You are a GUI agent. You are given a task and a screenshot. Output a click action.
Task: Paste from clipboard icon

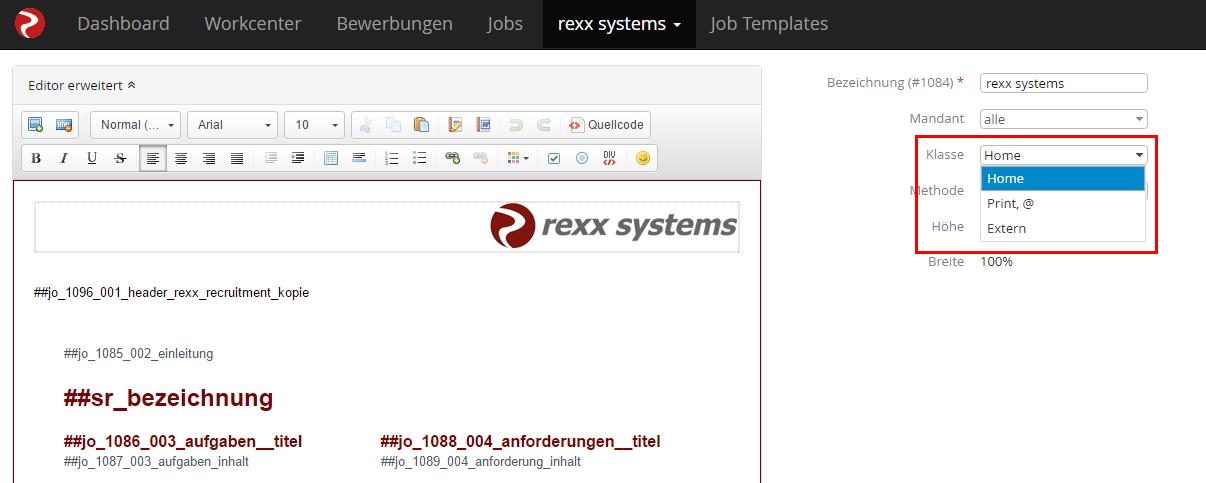pos(421,125)
